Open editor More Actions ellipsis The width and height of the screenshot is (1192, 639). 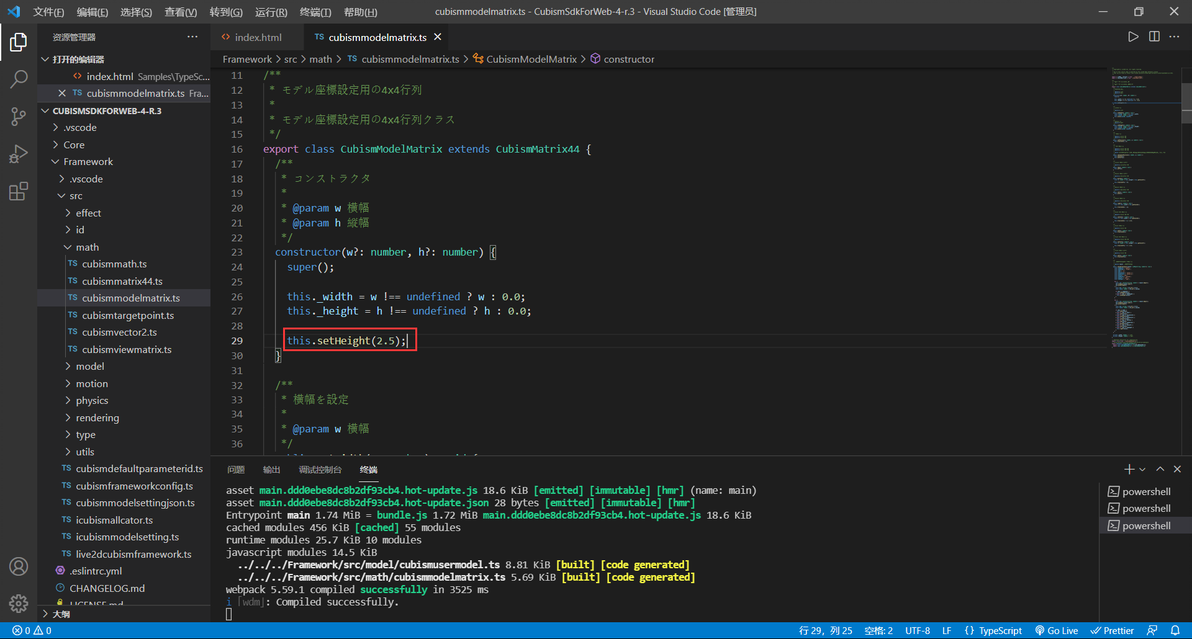1175,36
